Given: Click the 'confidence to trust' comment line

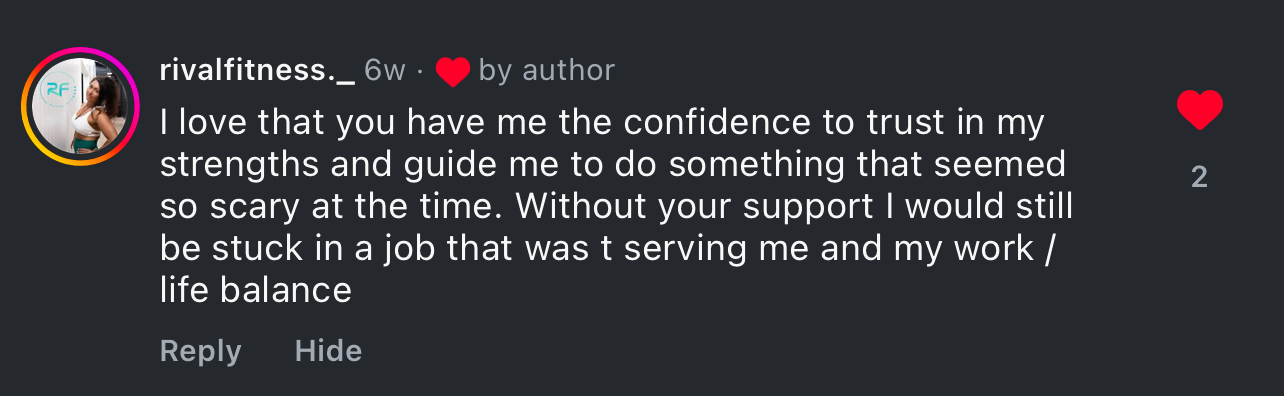Looking at the screenshot, I should [602, 123].
